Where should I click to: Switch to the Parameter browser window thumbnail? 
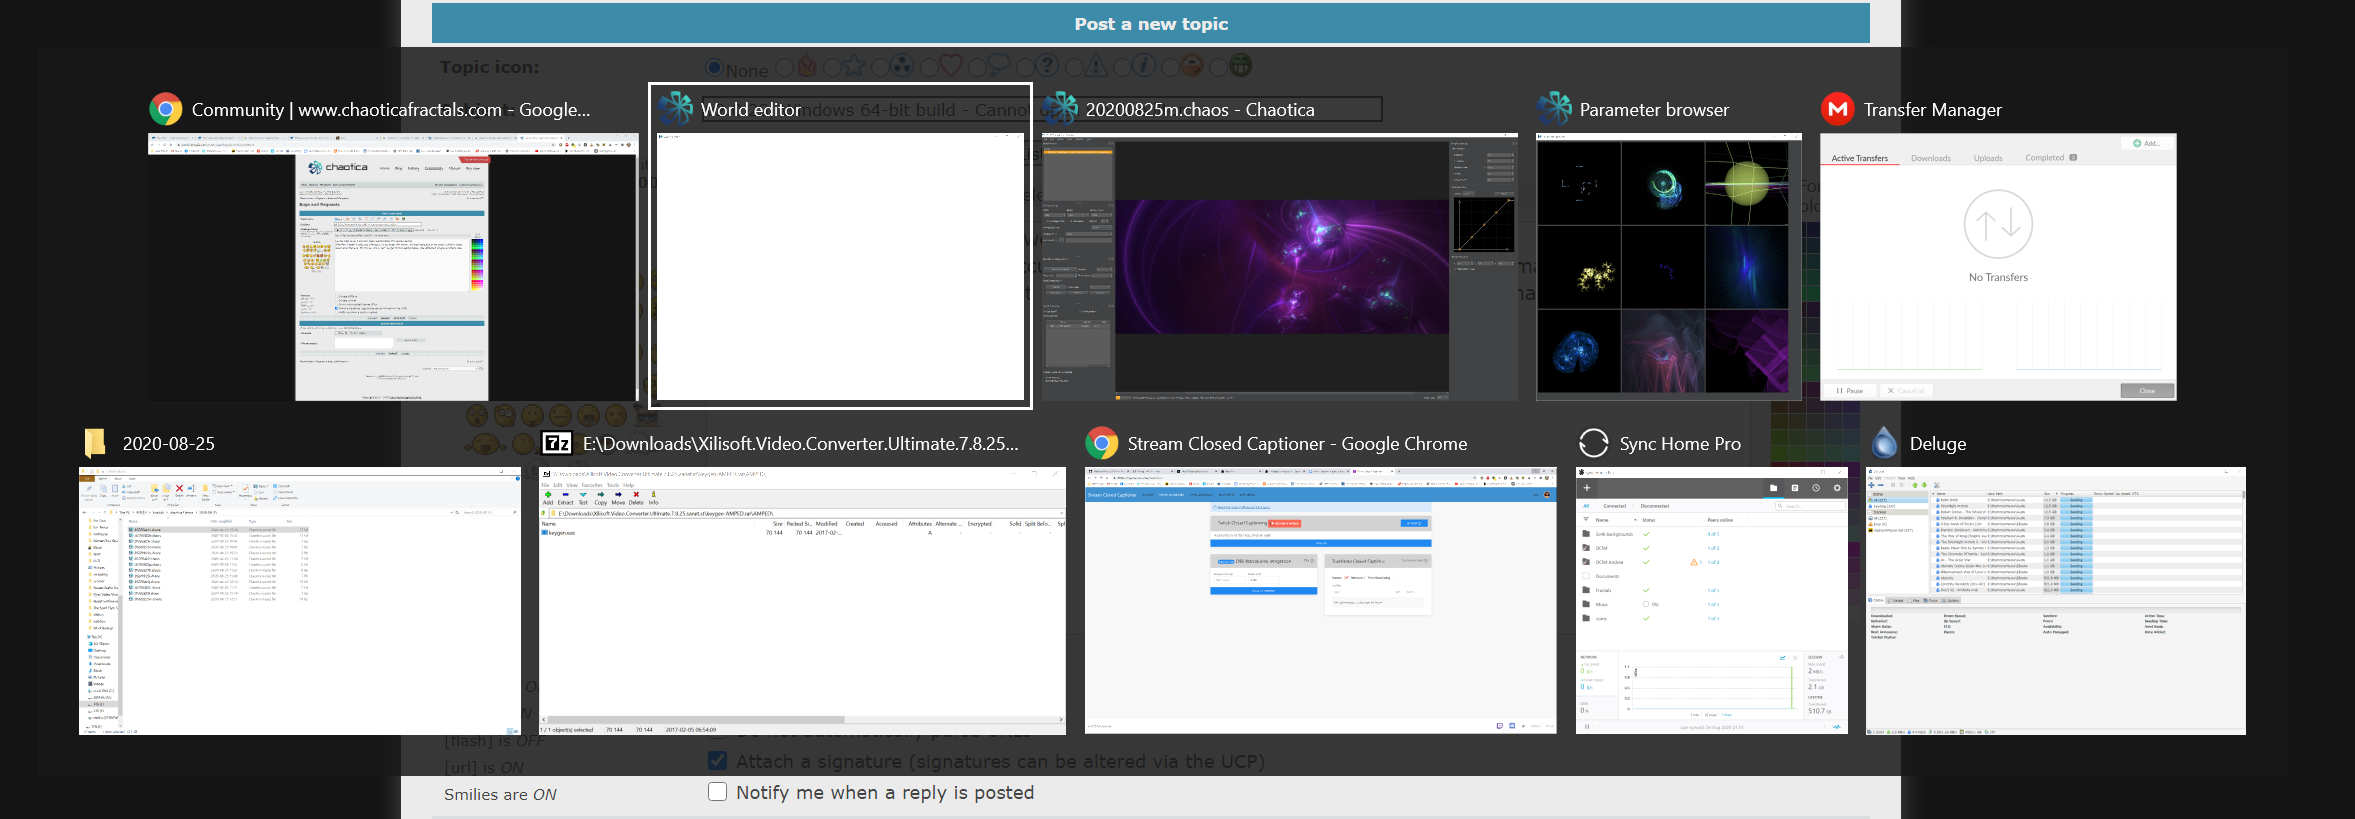tap(1669, 268)
